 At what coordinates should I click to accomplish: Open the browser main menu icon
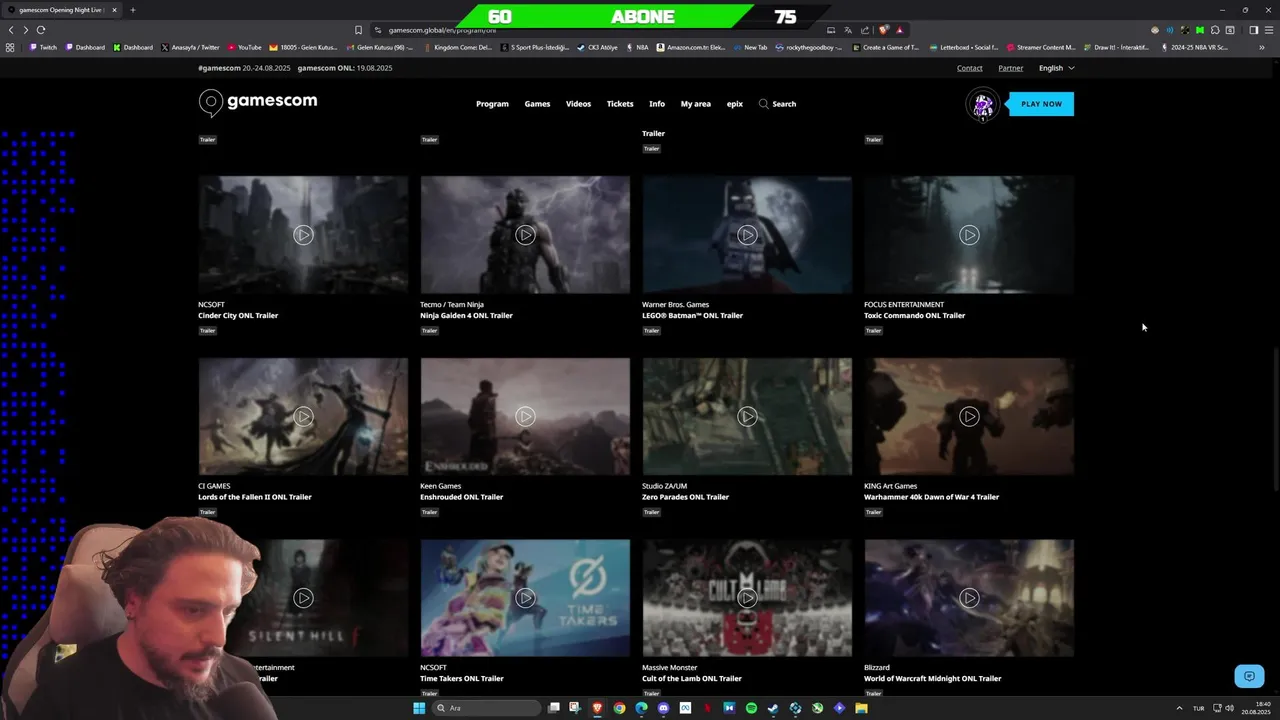pyautogui.click(x=1268, y=30)
